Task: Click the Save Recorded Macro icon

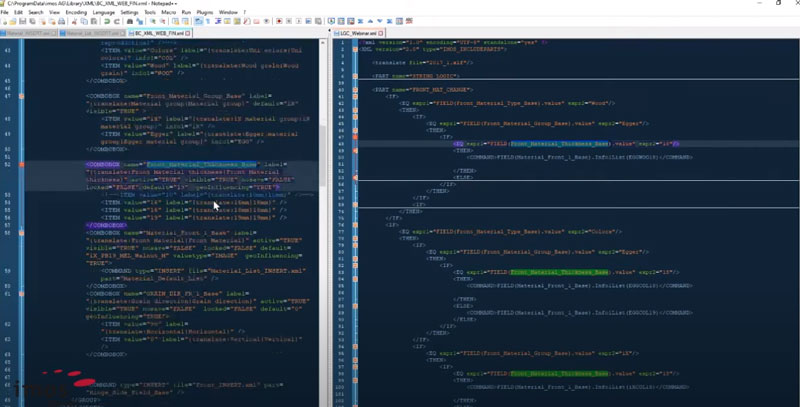Action: 318,21
